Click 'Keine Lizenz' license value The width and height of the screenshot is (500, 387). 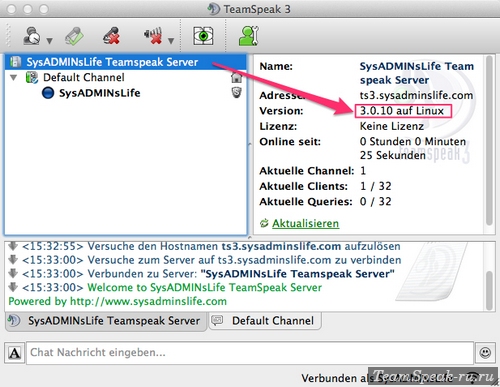392,126
